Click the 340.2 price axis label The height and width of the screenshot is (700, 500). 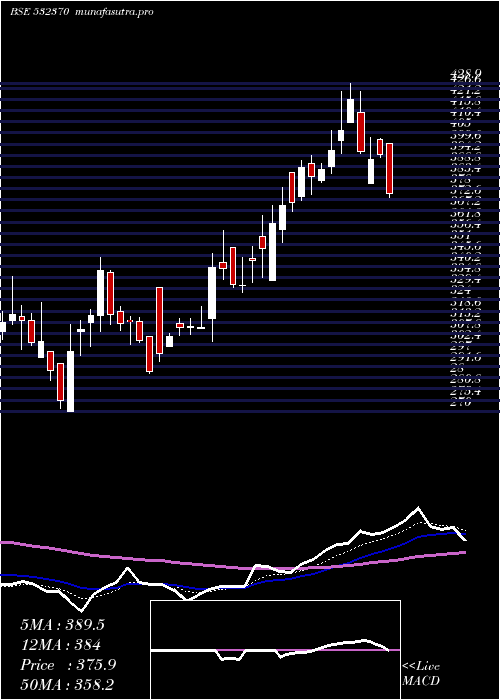tap(466, 259)
